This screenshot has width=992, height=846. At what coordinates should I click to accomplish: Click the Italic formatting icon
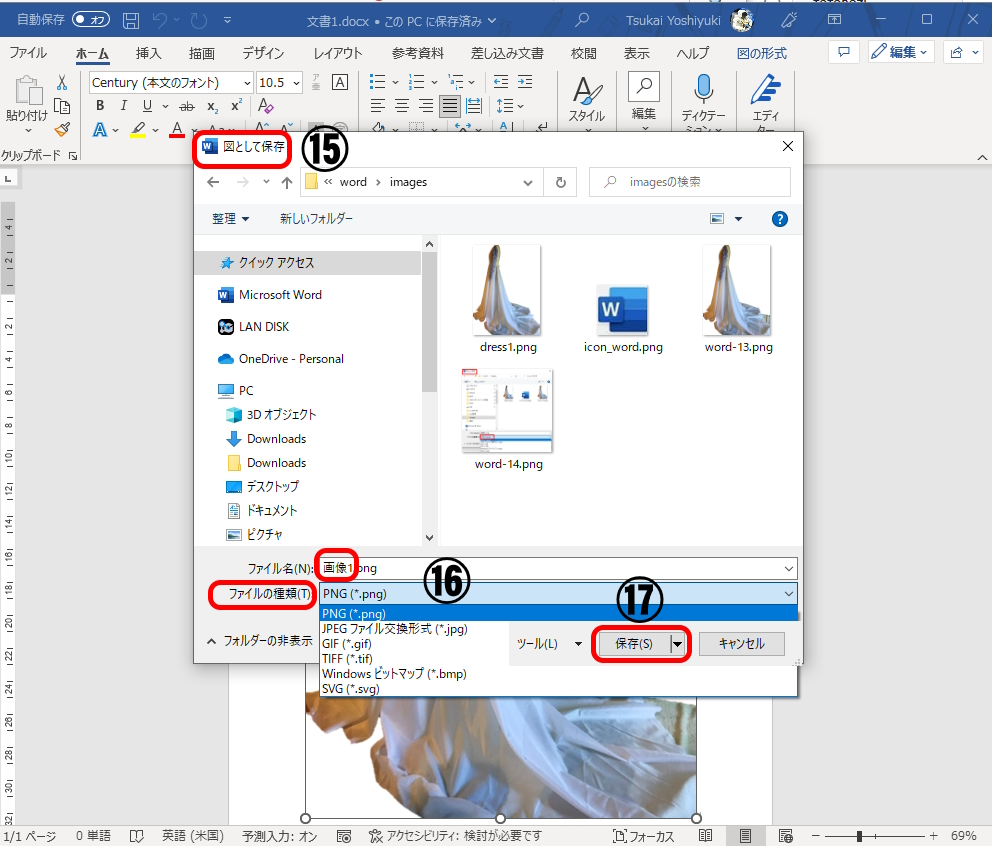[124, 106]
